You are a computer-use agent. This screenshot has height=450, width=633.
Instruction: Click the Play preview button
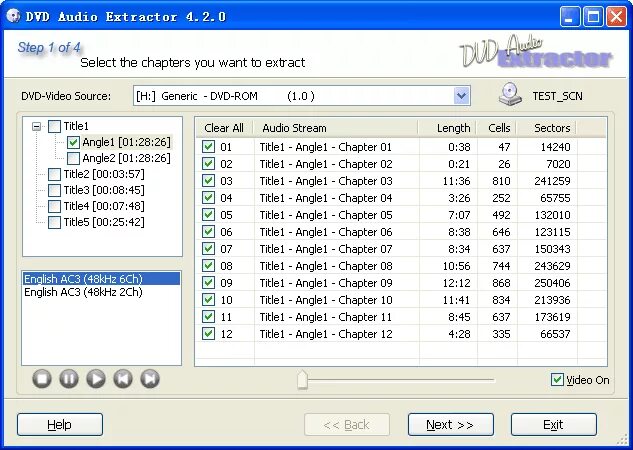pos(96,379)
